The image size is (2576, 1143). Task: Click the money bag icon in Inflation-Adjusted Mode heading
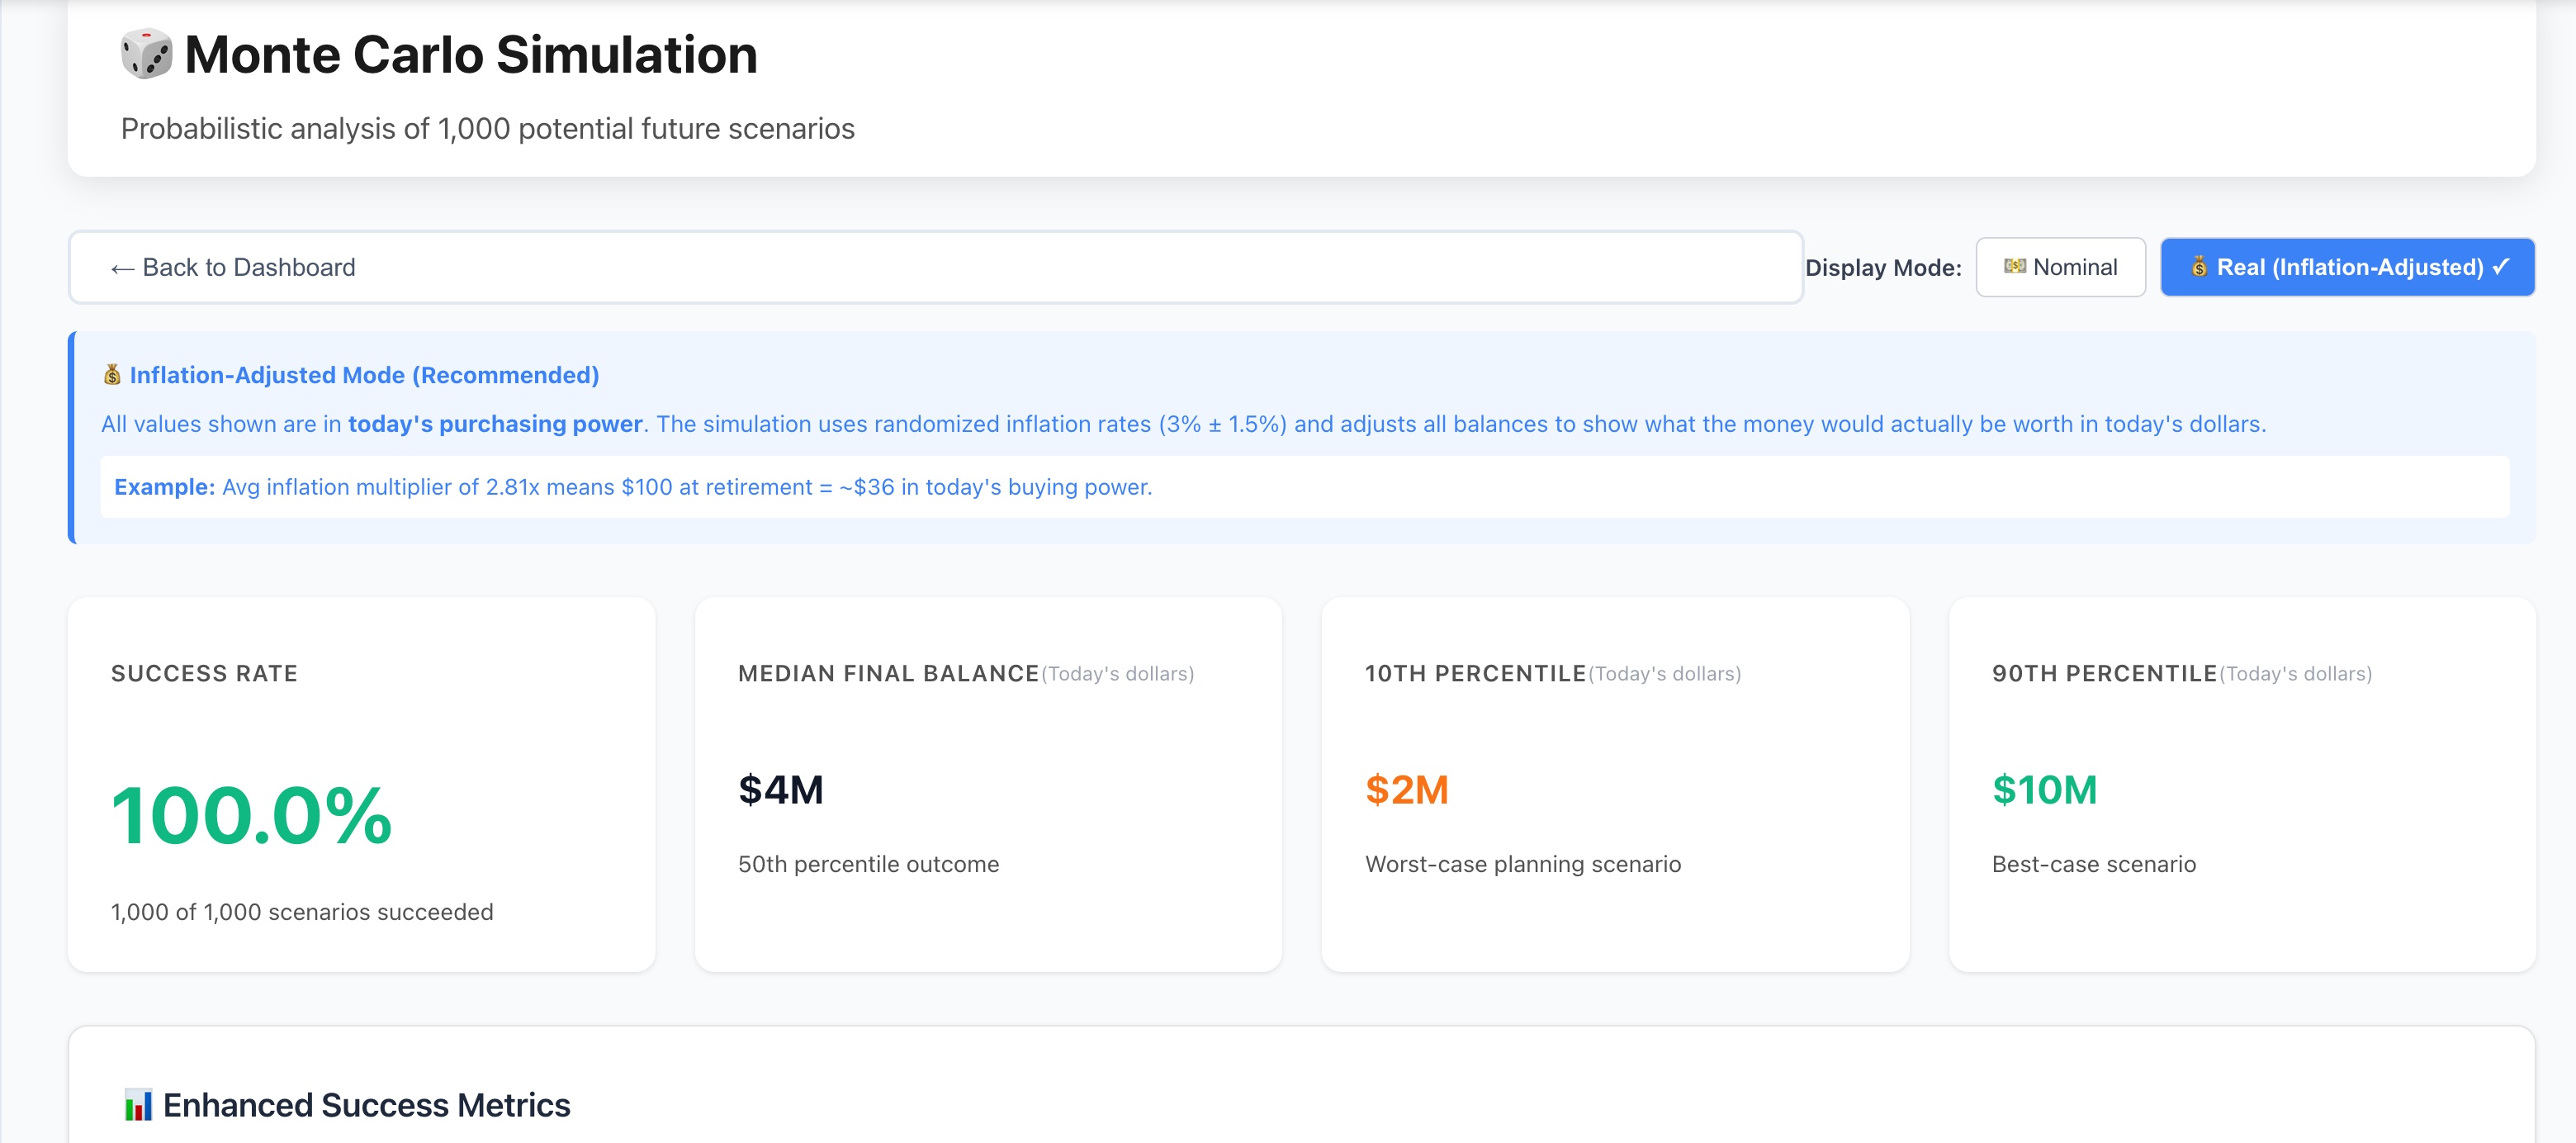112,375
